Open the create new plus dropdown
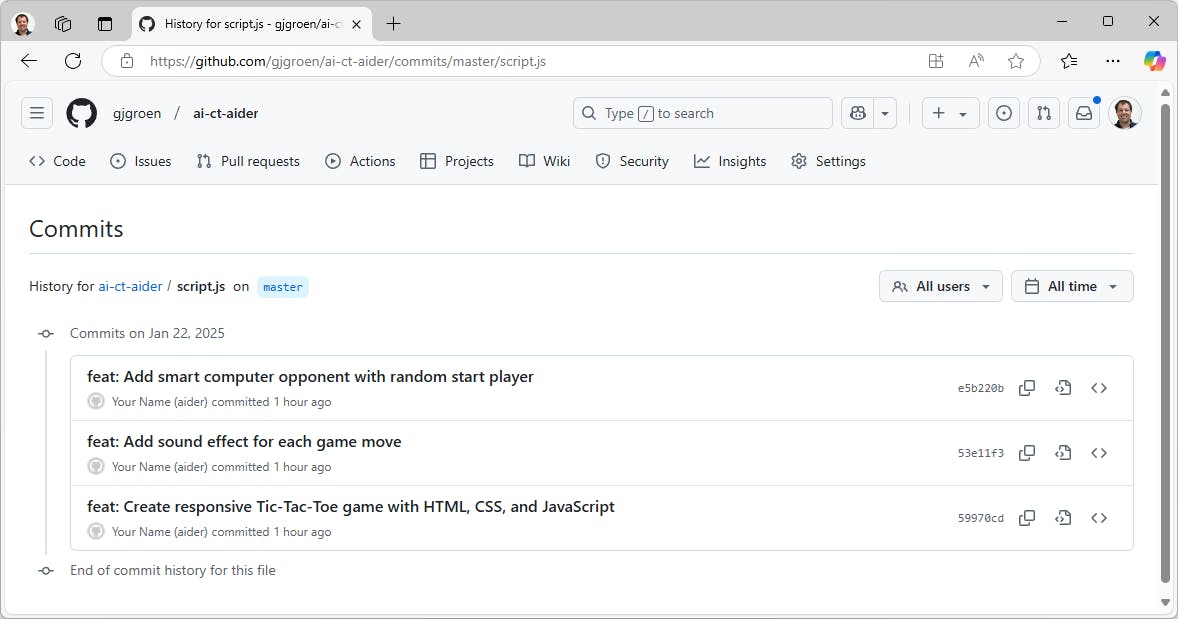Image resolution: width=1178 pixels, height=619 pixels. (x=950, y=114)
